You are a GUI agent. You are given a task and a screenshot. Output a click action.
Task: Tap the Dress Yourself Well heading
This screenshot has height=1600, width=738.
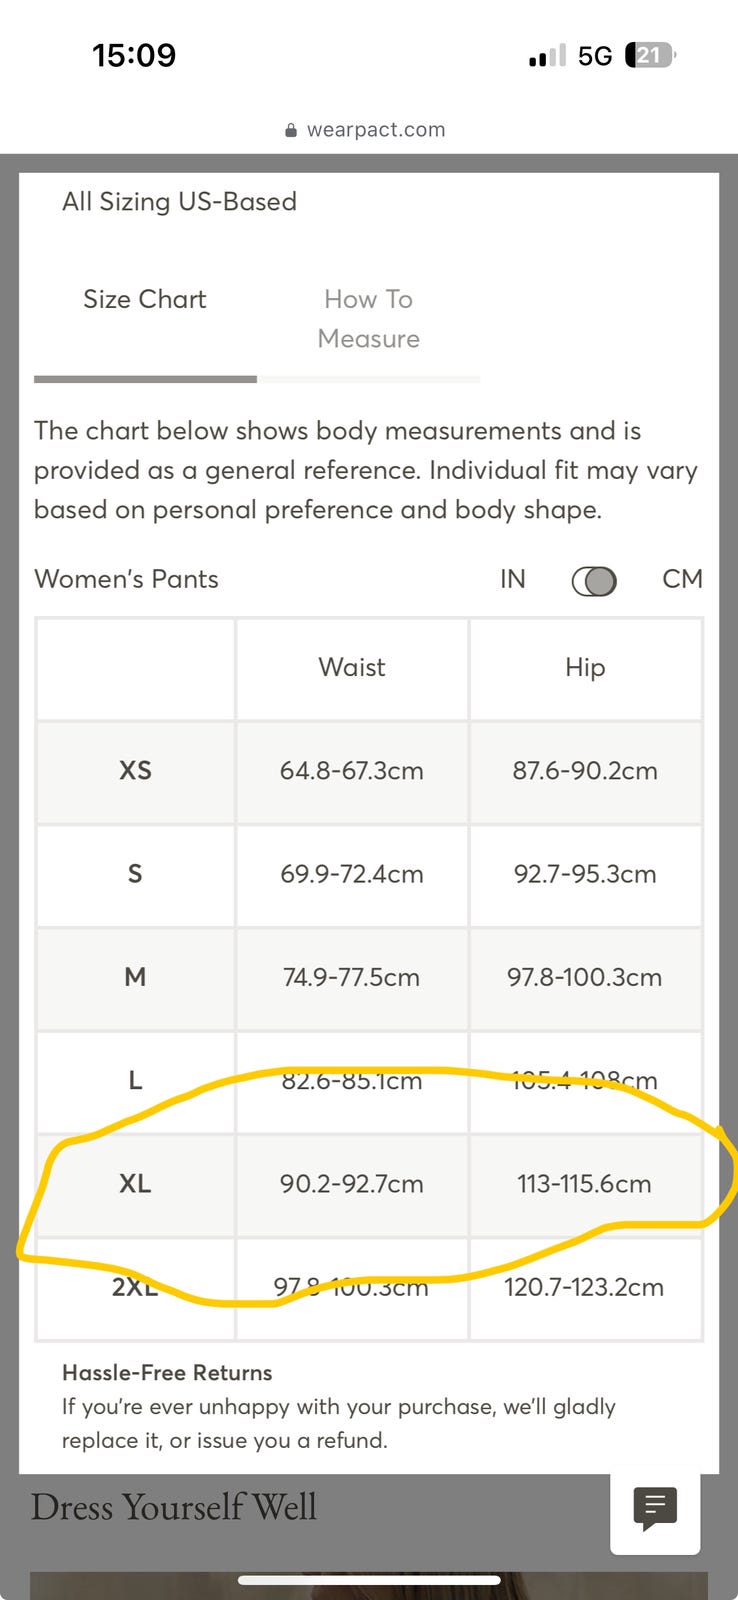point(174,1507)
